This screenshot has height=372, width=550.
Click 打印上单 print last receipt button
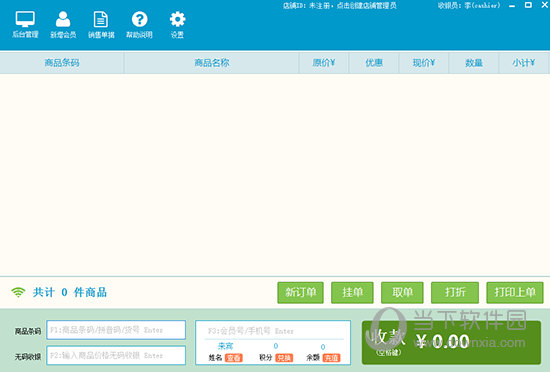(515, 292)
